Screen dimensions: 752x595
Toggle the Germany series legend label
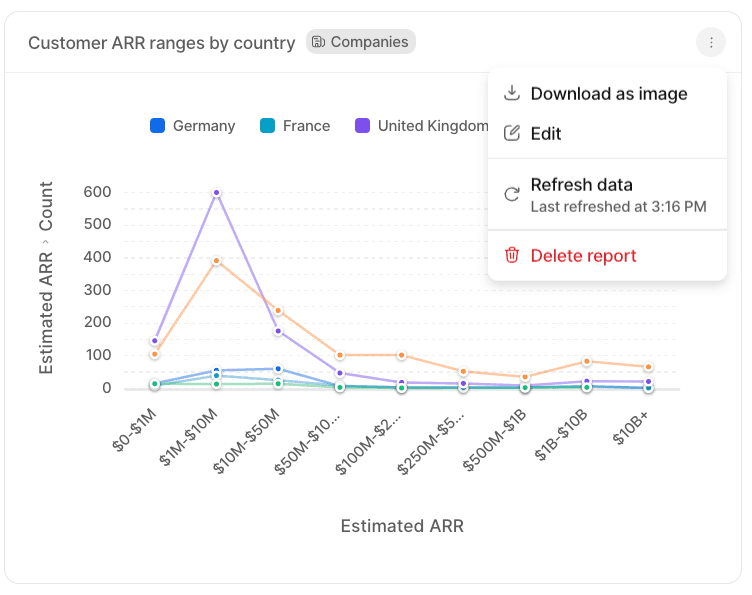[203, 126]
